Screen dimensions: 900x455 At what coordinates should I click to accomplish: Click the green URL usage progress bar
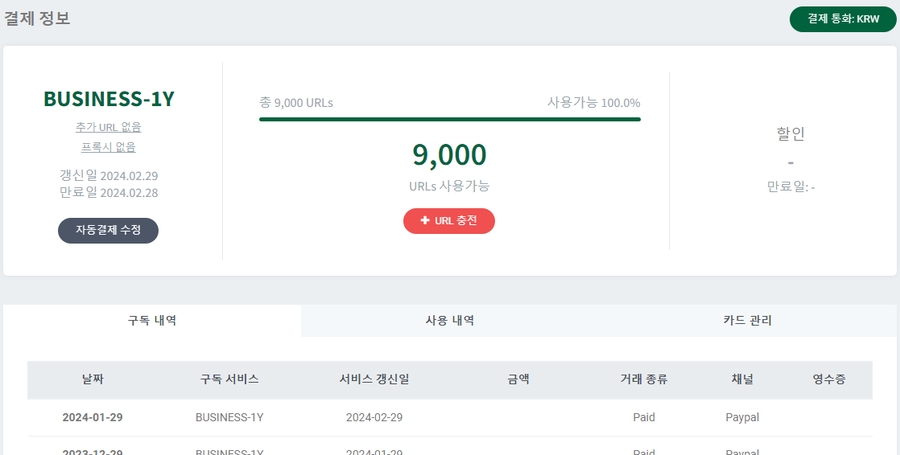[449, 119]
